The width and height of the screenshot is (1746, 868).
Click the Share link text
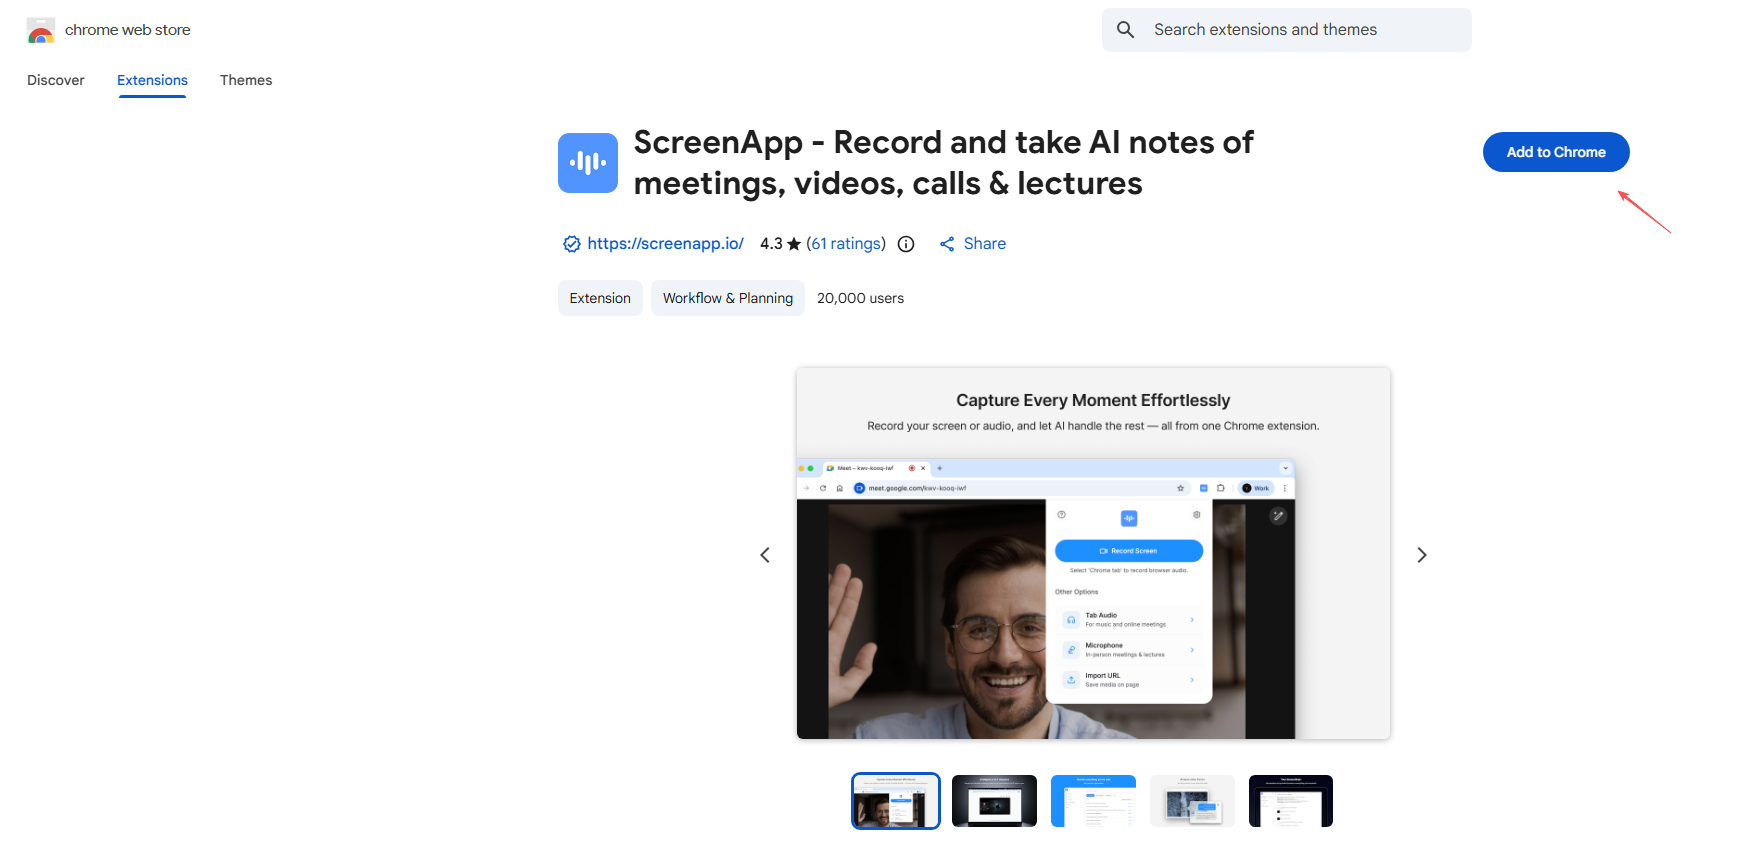[985, 244]
